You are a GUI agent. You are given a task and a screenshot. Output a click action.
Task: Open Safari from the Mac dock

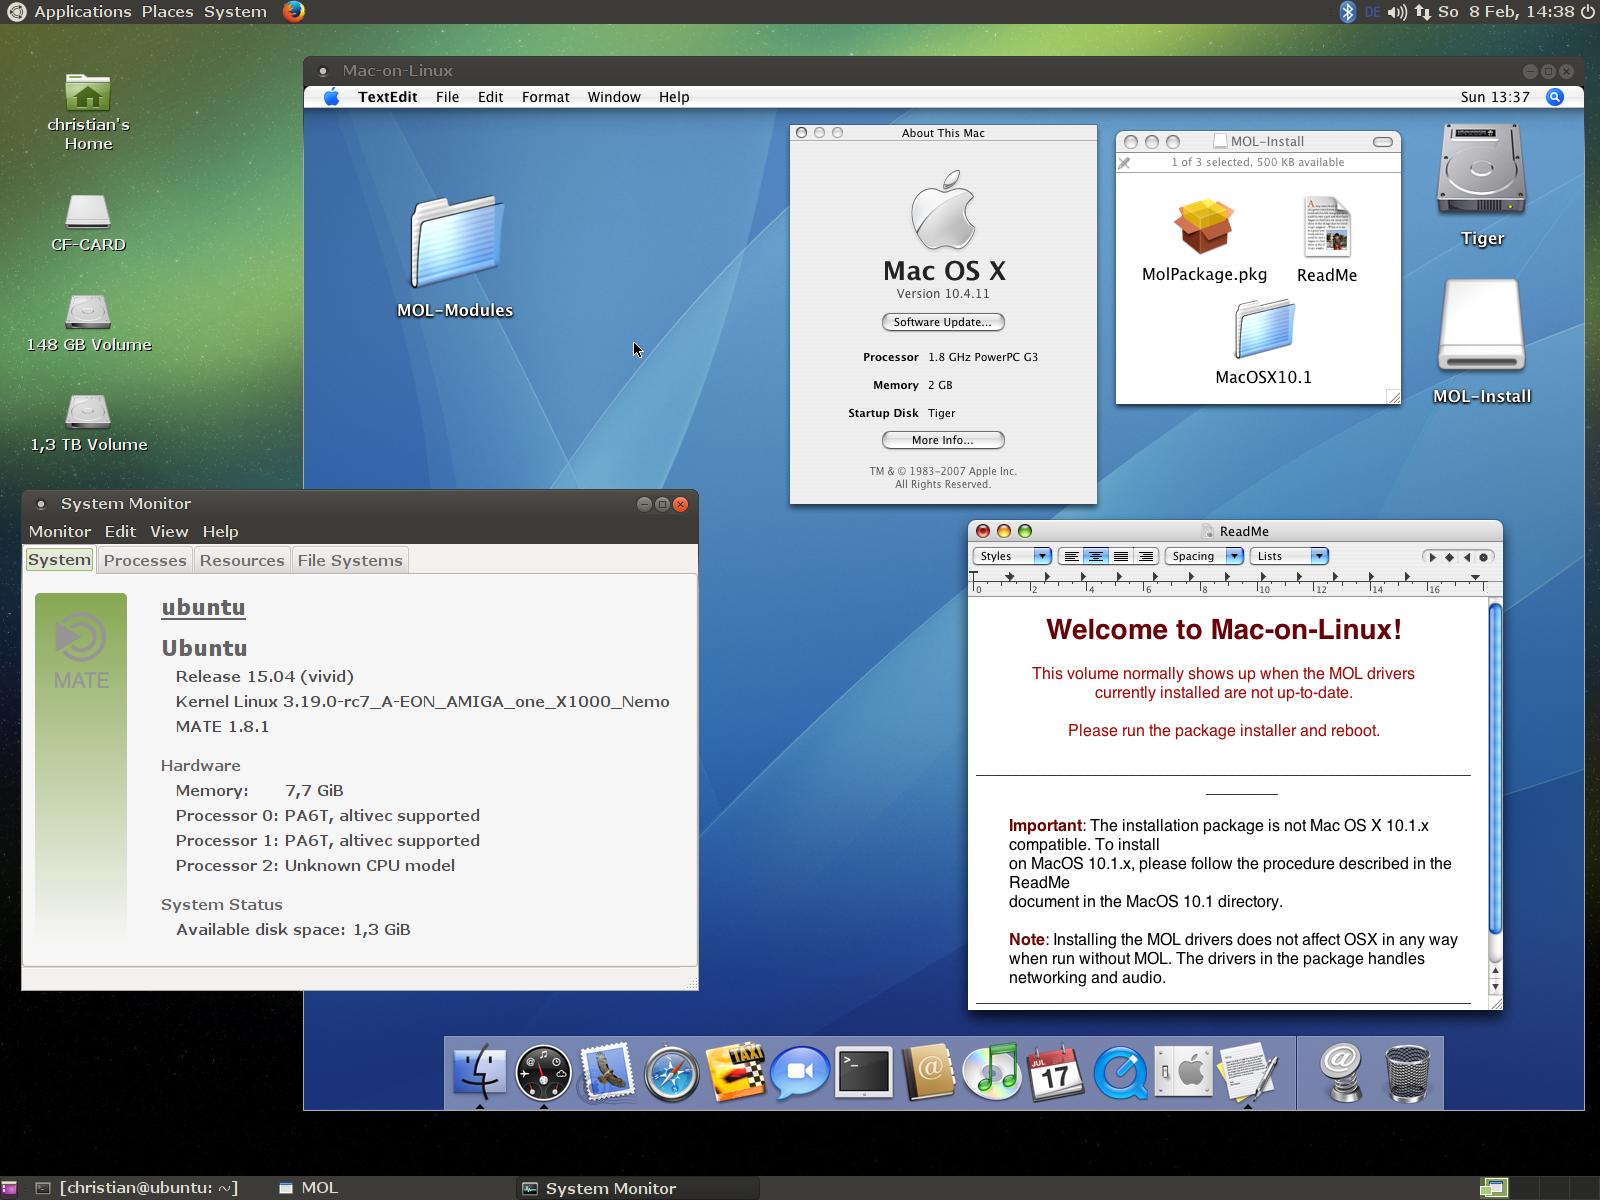click(671, 1073)
